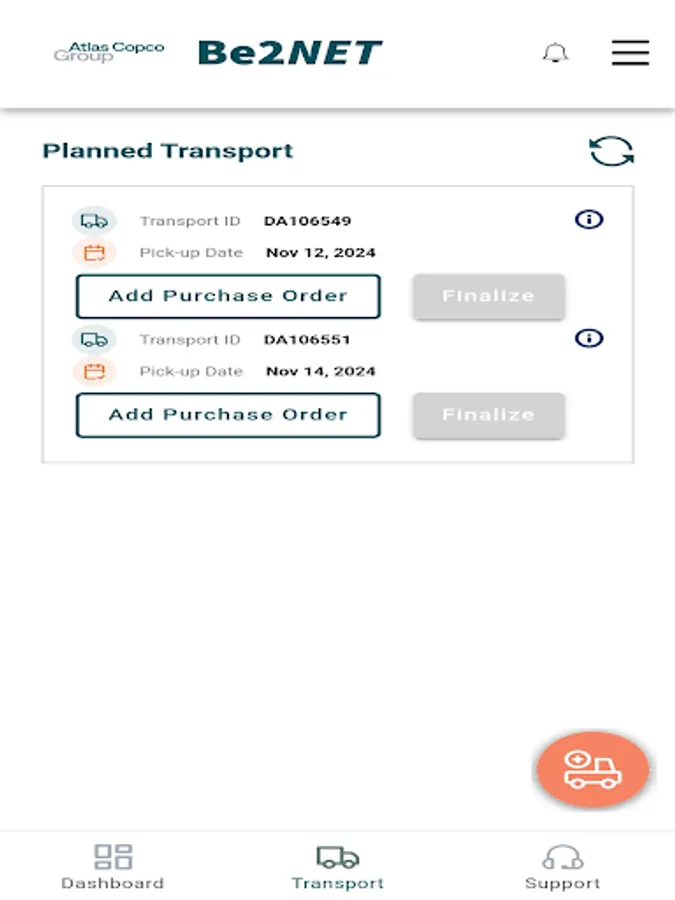Select the Planned Transport heading
The image size is (675, 900).
click(x=168, y=151)
